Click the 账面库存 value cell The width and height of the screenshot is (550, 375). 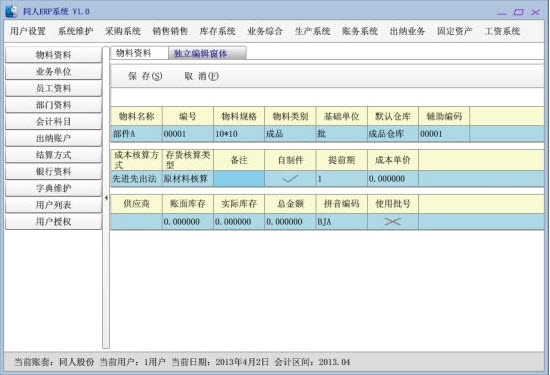click(188, 222)
